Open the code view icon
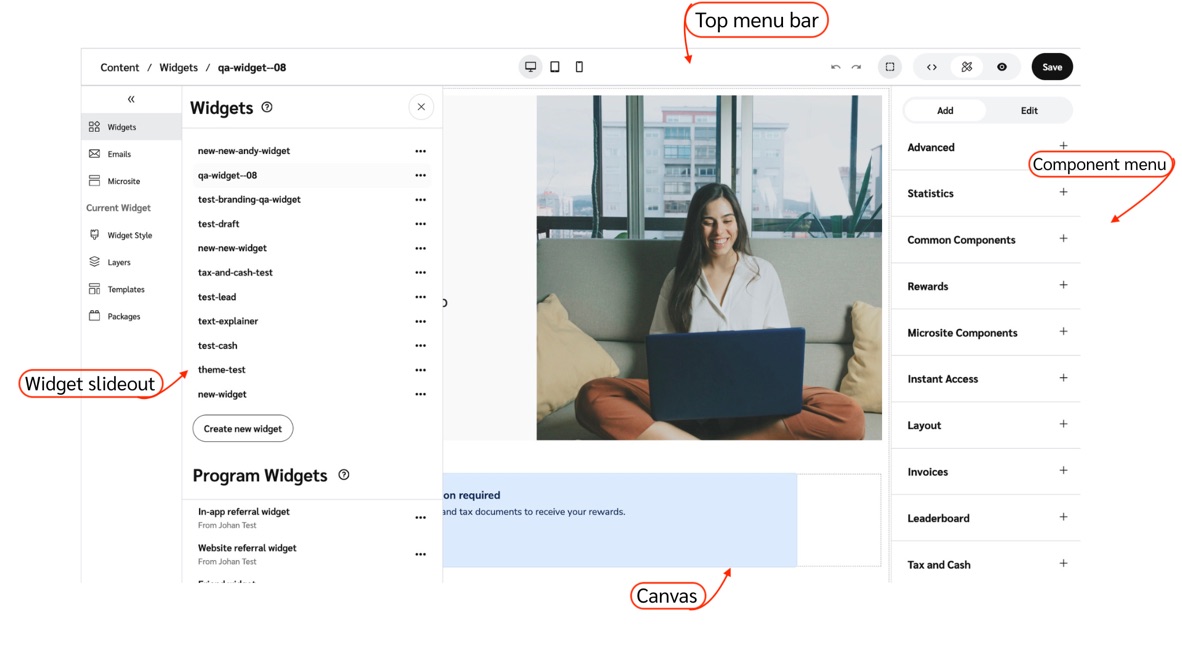This screenshot has width=1182, height=665. [932, 67]
